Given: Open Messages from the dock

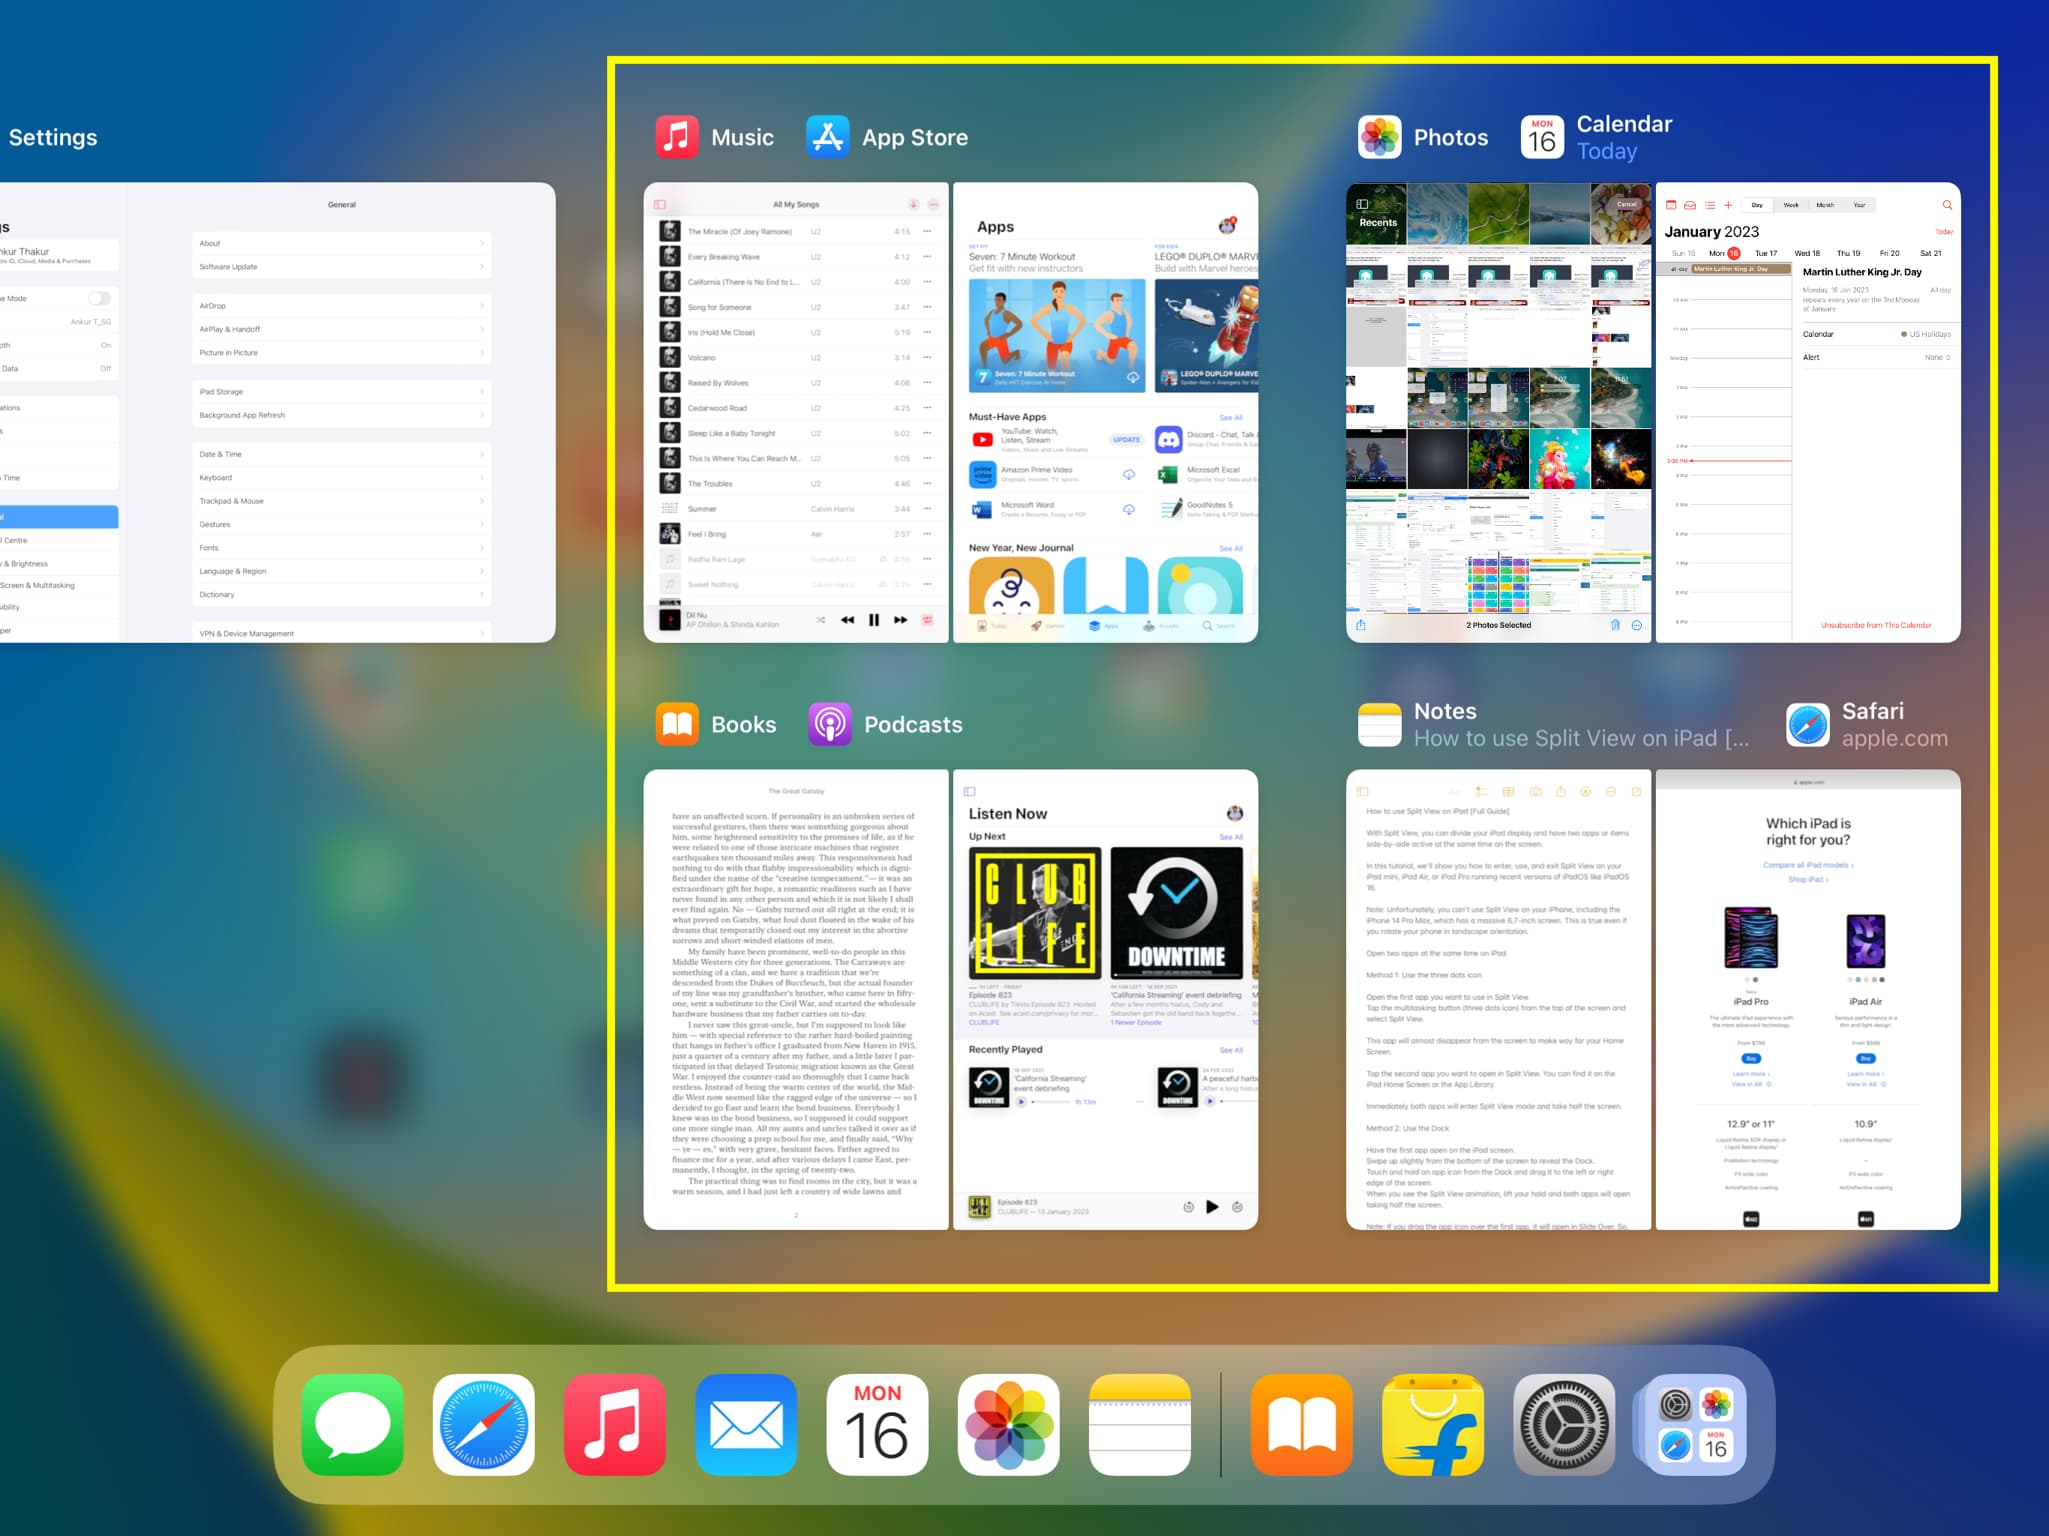Looking at the screenshot, I should tap(353, 1424).
